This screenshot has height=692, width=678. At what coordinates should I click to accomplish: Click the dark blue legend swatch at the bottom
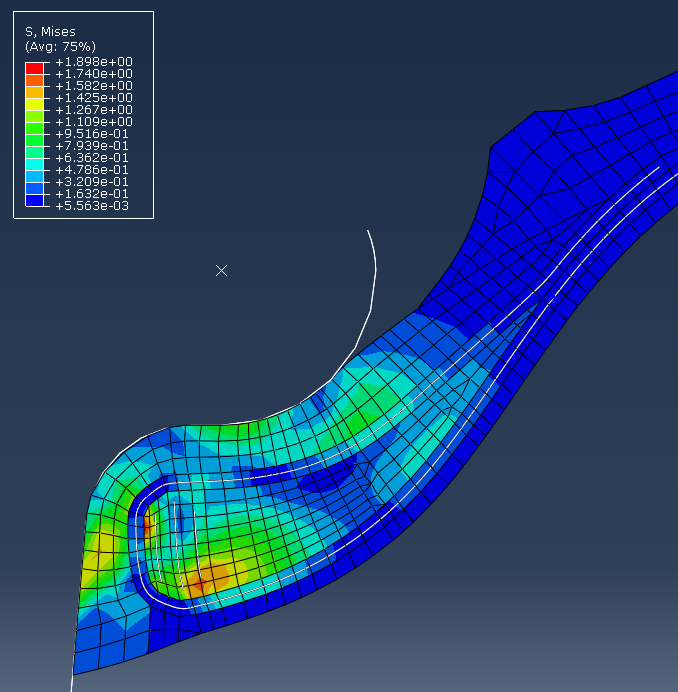pos(34,200)
